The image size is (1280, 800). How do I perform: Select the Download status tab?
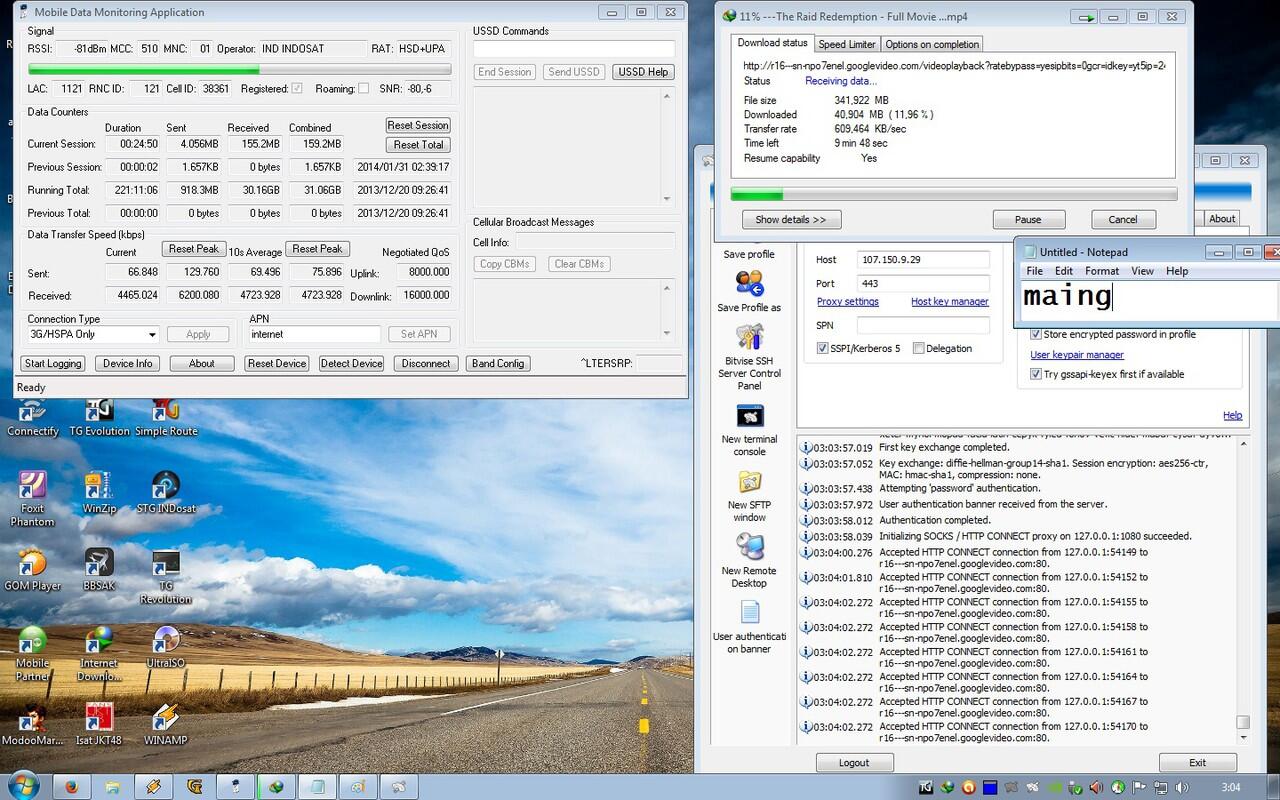[x=772, y=43]
